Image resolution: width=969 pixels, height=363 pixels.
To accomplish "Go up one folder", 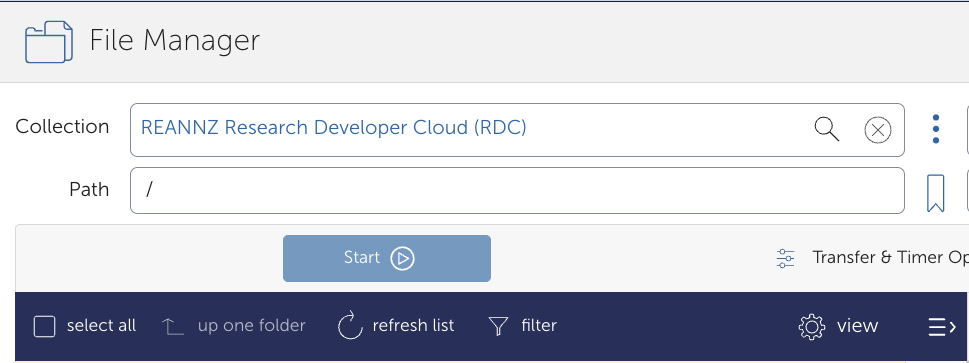I will [x=234, y=326].
